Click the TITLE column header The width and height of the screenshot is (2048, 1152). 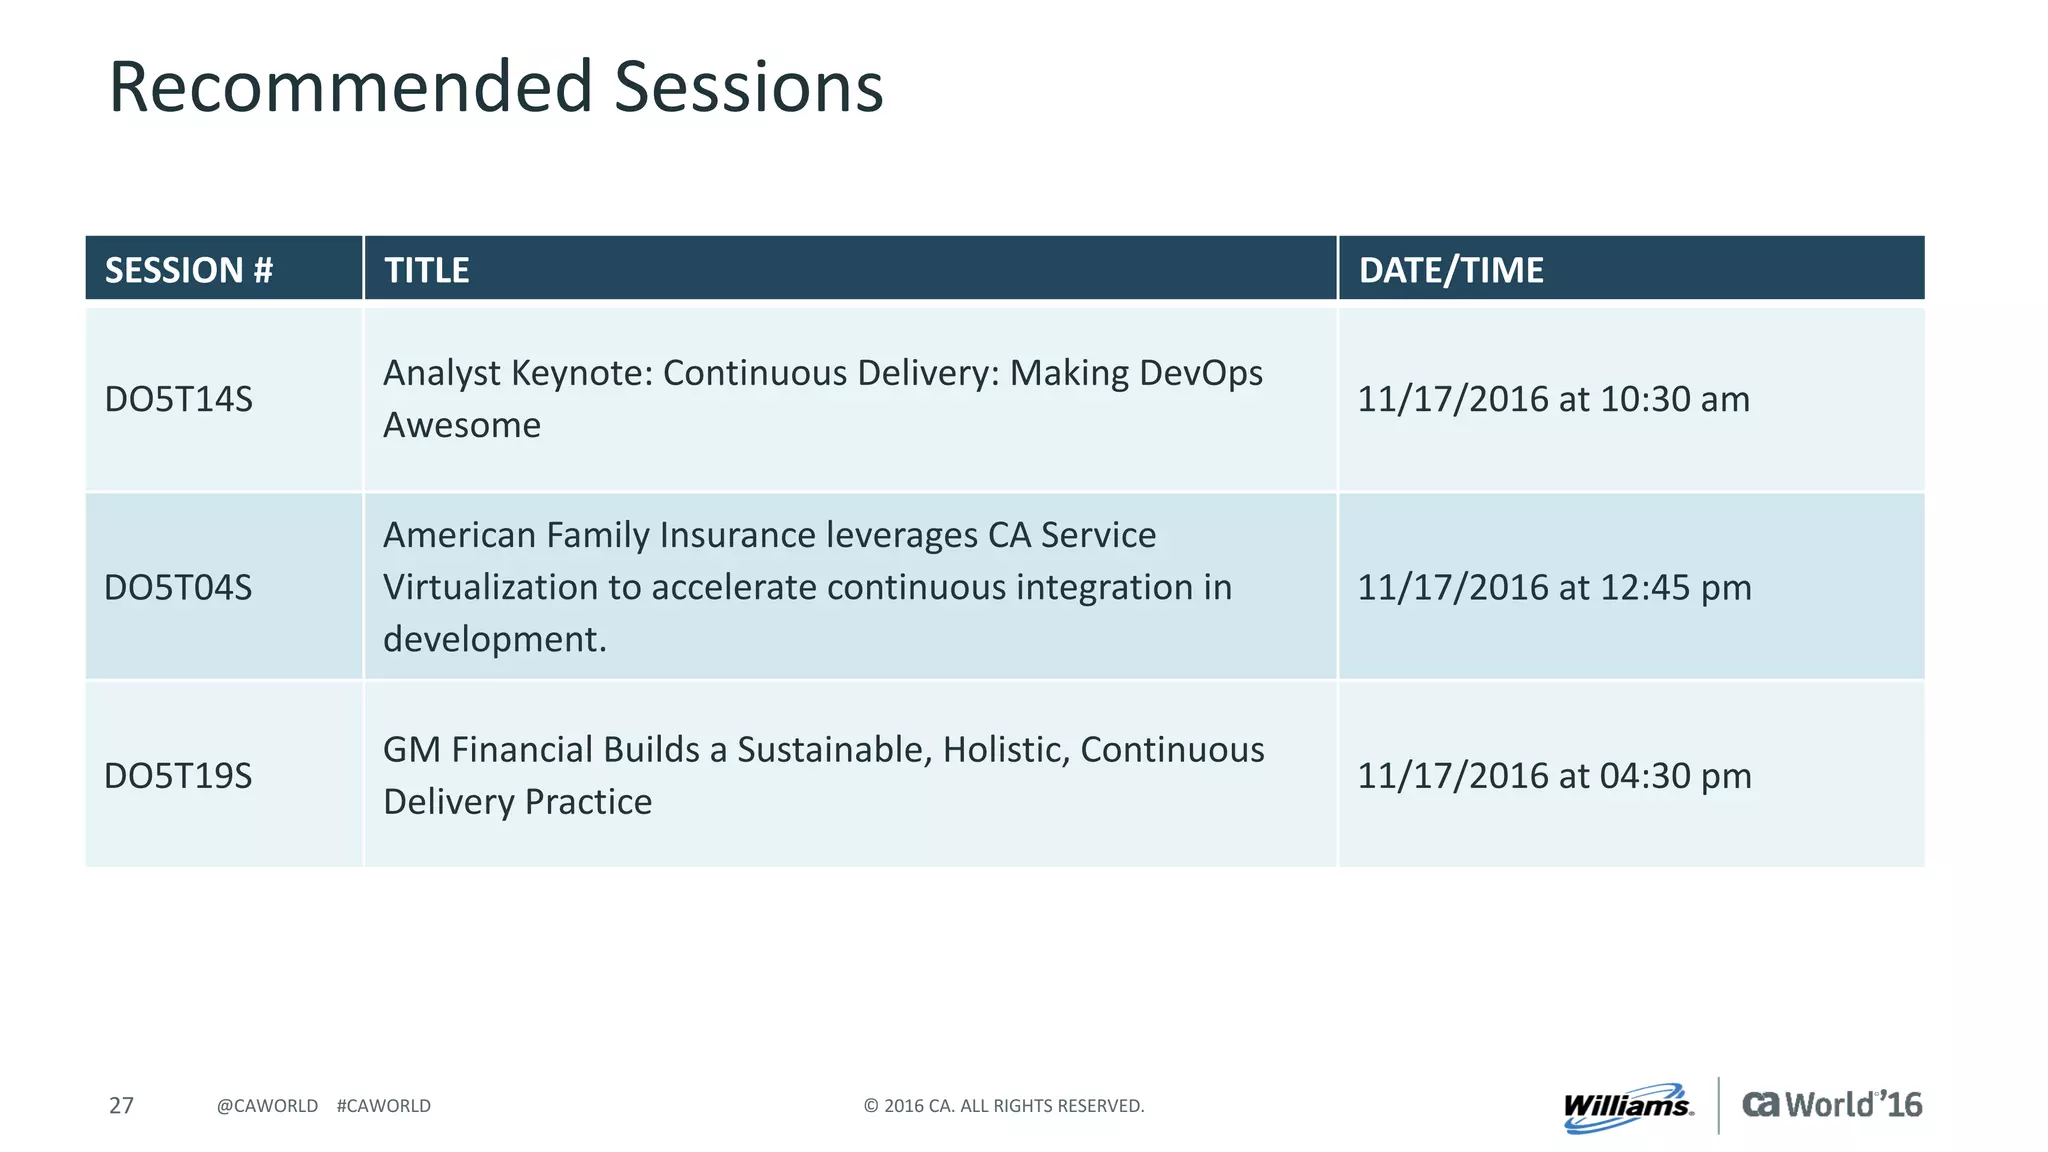coord(850,268)
